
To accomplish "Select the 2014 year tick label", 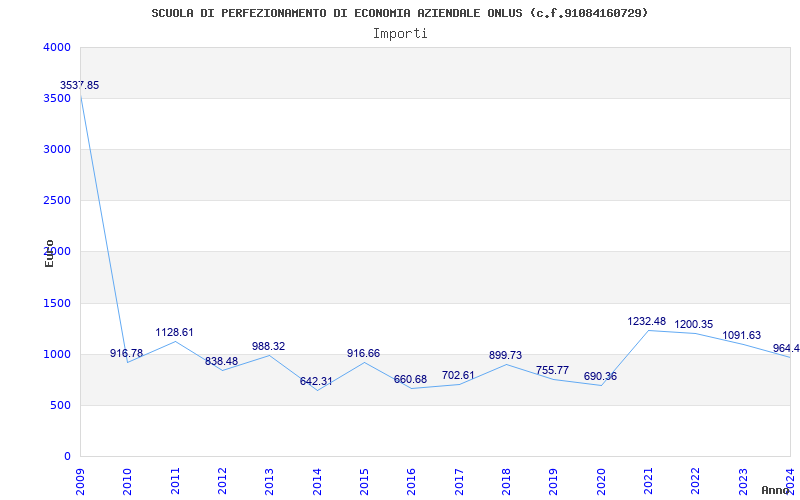I will (x=317, y=478).
